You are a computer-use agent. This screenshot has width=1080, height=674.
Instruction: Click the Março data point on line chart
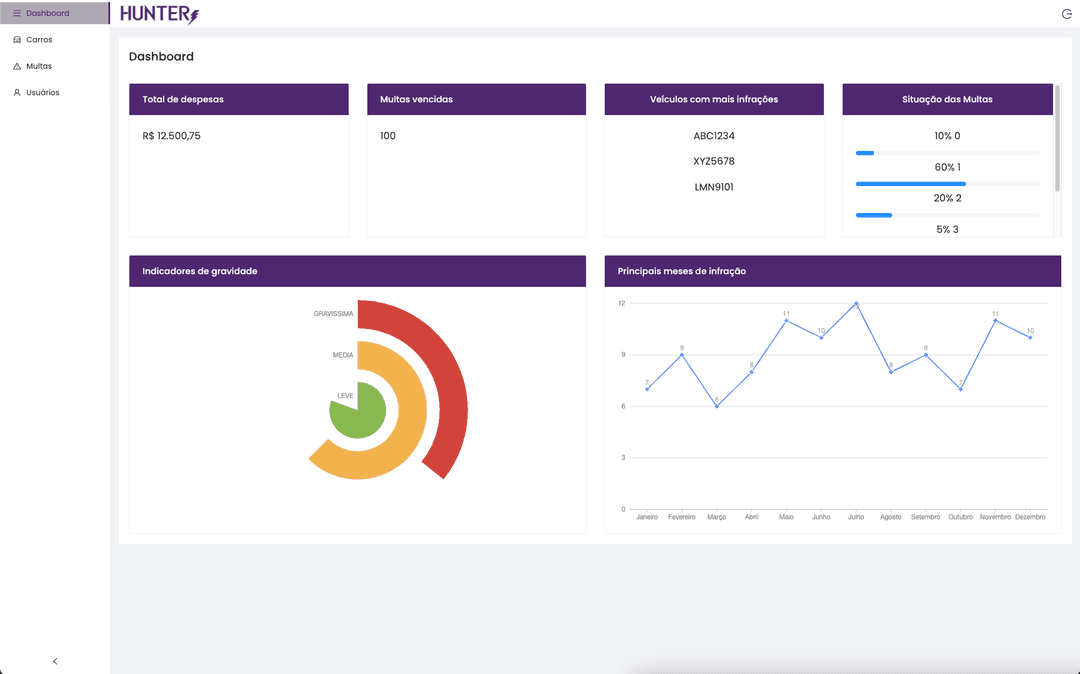pos(717,406)
